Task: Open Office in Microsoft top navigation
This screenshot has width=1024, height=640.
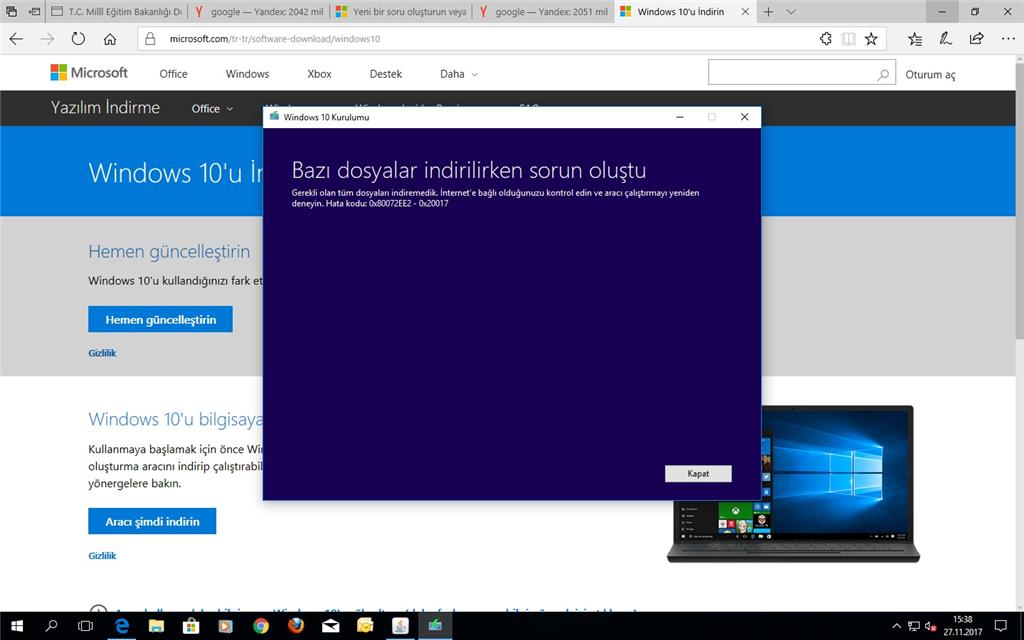Action: pyautogui.click(x=173, y=74)
